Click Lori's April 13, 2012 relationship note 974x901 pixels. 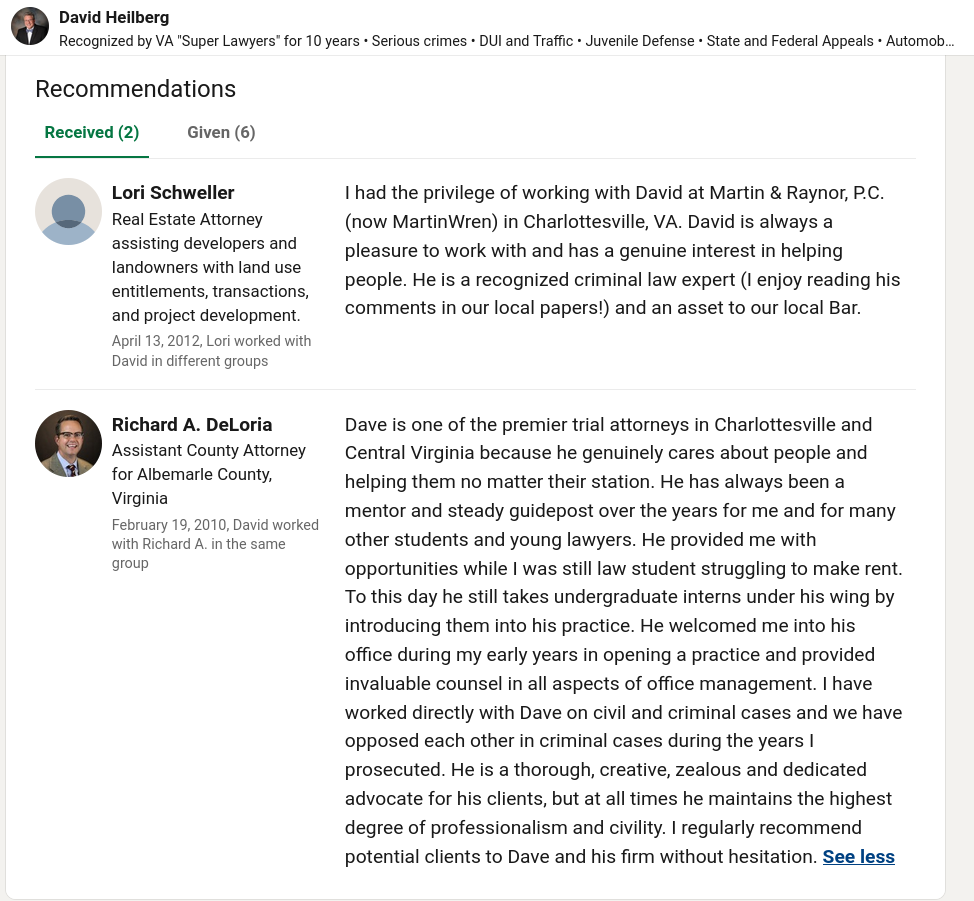pos(211,351)
